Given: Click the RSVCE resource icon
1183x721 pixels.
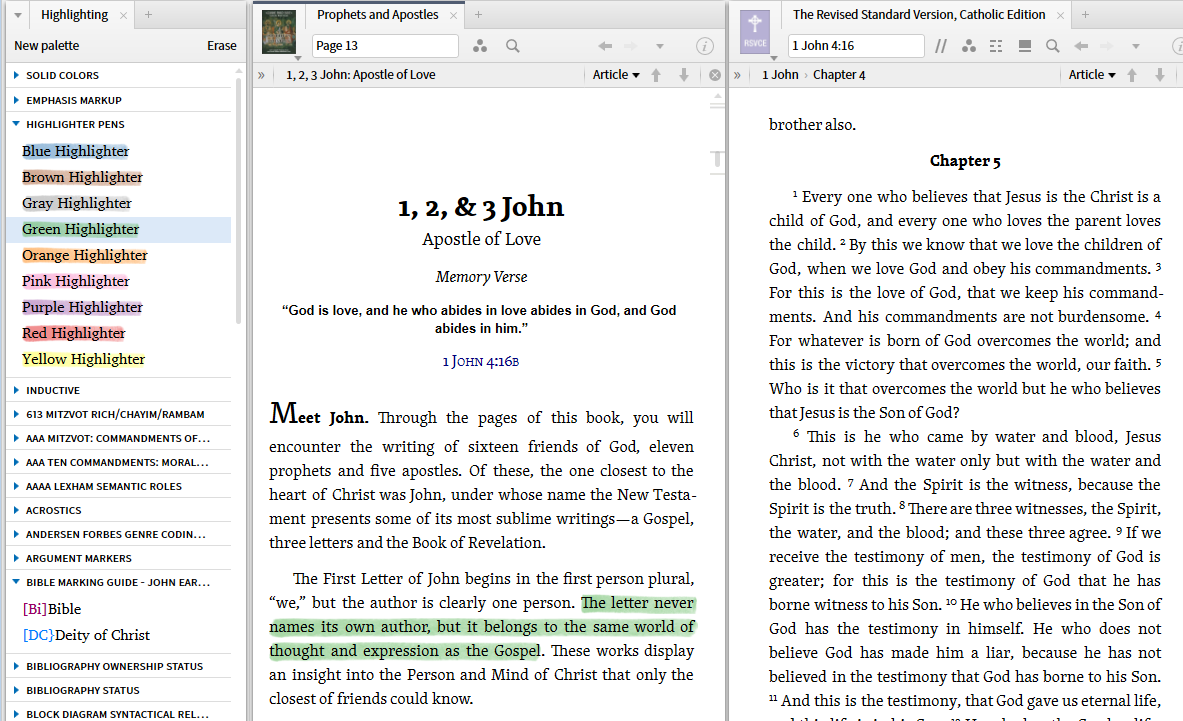Looking at the screenshot, I should (x=755, y=32).
